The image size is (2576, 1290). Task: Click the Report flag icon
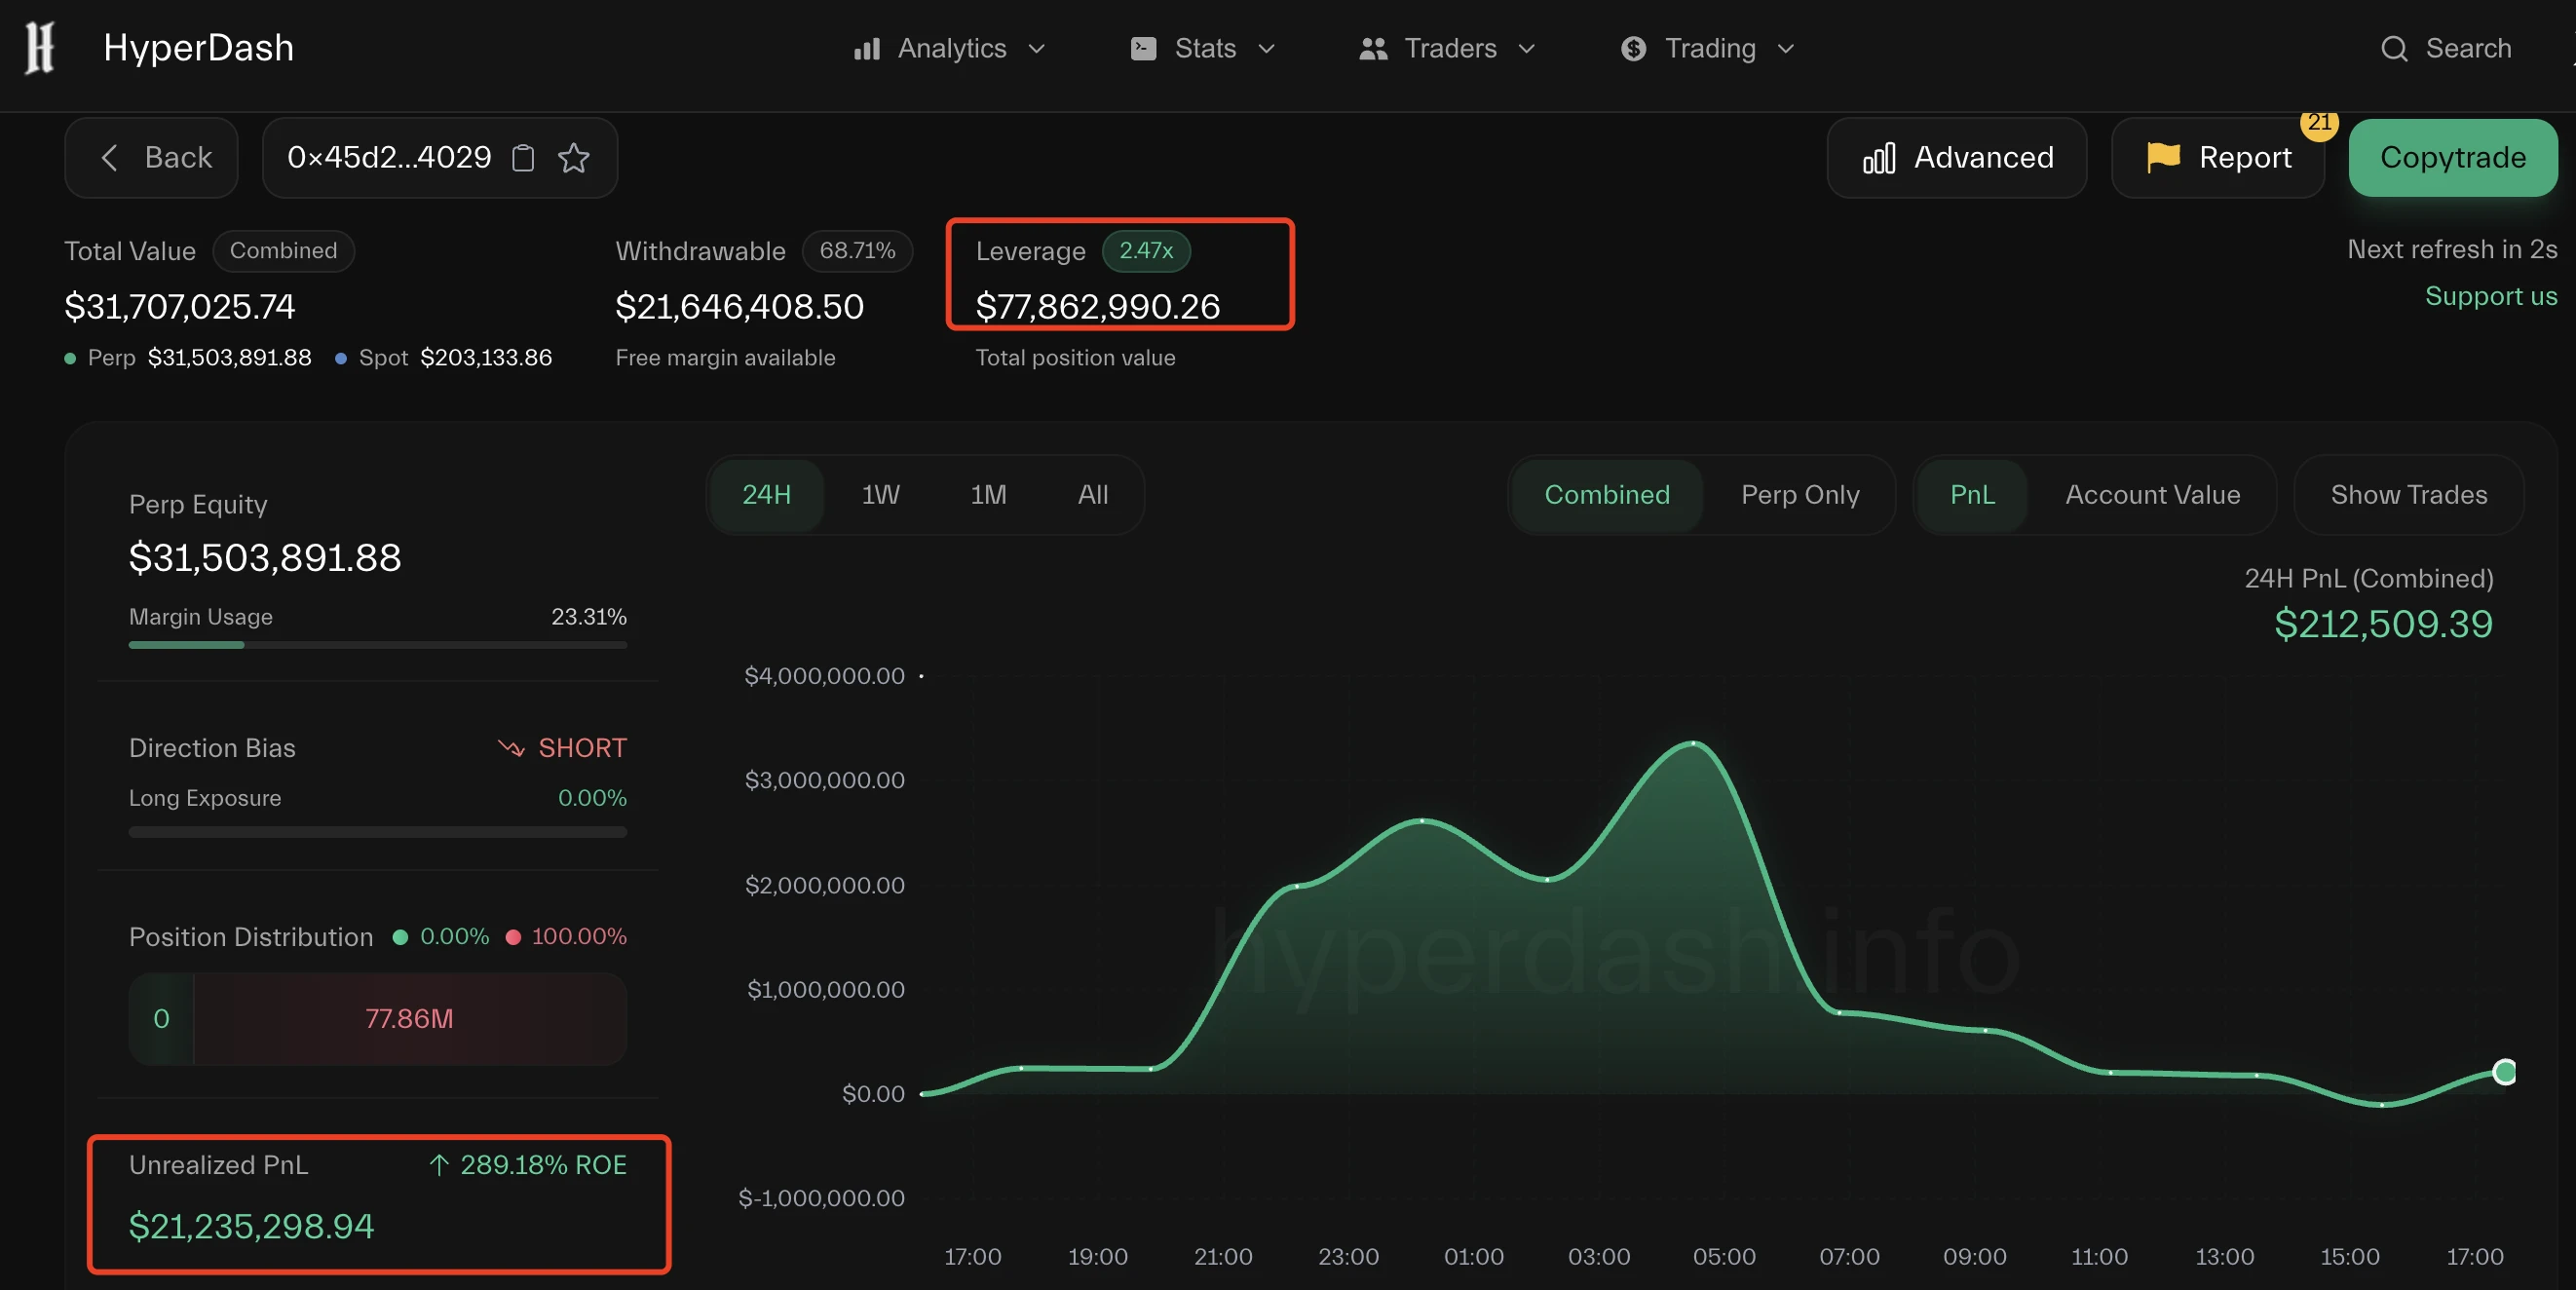click(x=2161, y=157)
